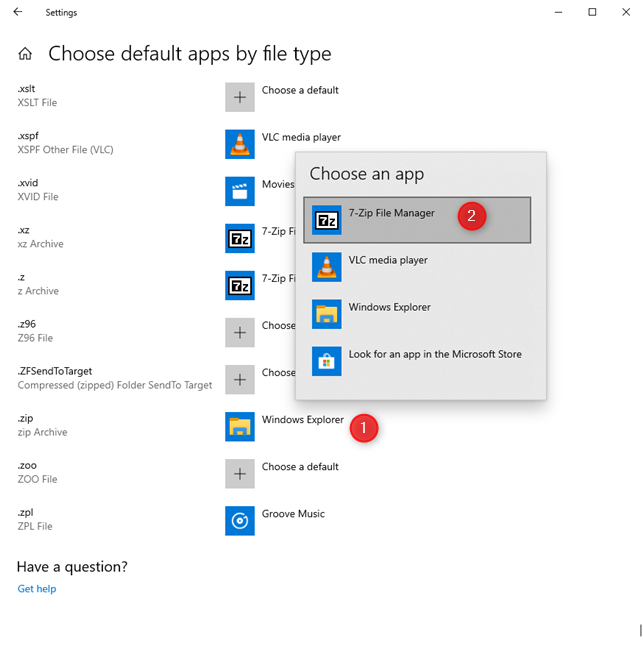Click VLC icon in Choose an app
Viewport: 643px width, 648px height.
coord(326,267)
